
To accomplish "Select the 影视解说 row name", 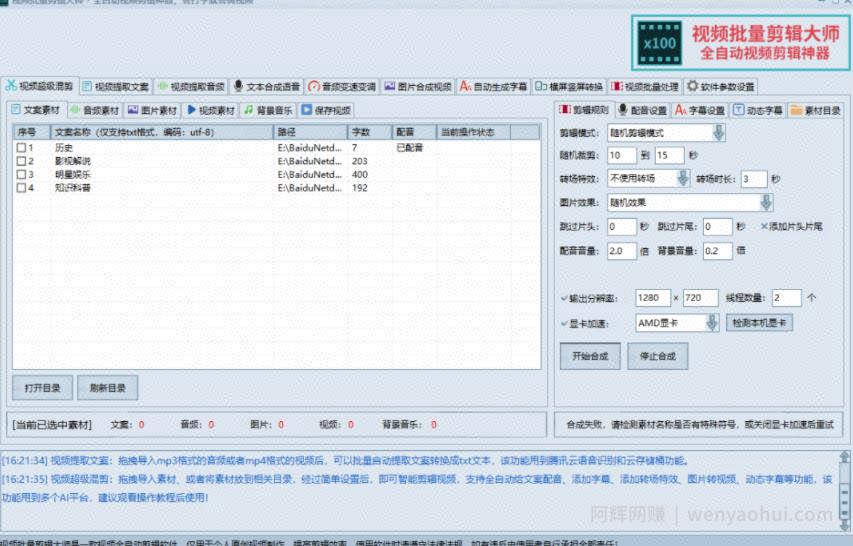I will (x=73, y=161).
